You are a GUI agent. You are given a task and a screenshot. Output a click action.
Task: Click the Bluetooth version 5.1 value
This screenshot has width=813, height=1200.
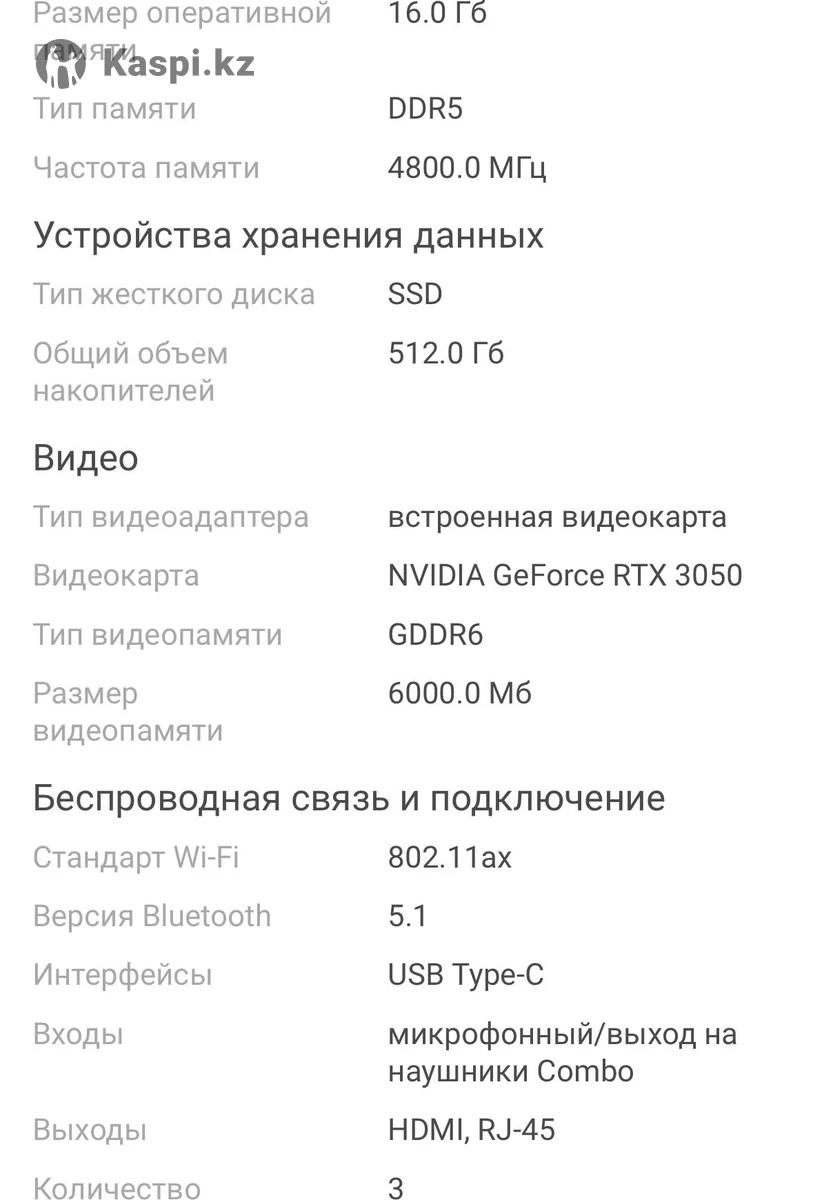[407, 916]
